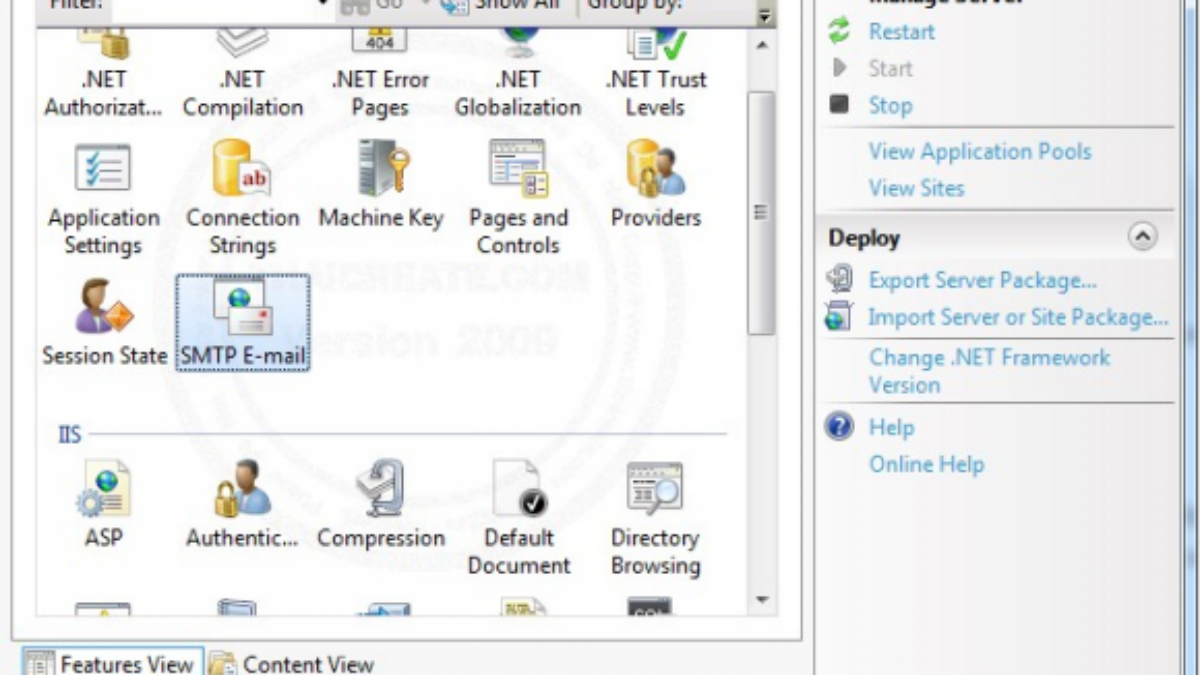This screenshot has height=675, width=1200.
Task: Stop the server
Action: point(889,105)
